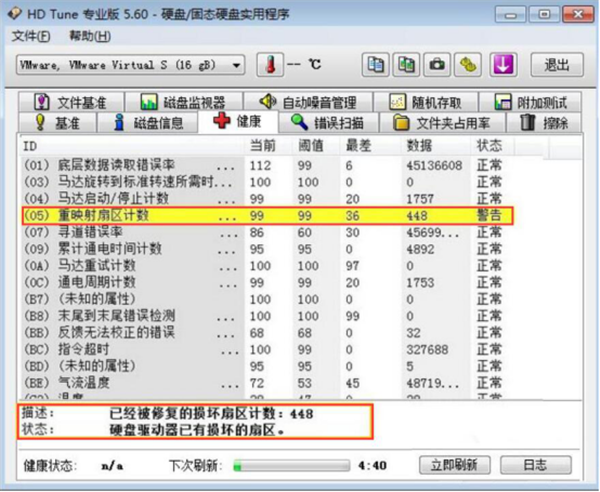Switch to the 磁盘监视器 tab
This screenshot has height=492, width=600.
click(x=184, y=102)
